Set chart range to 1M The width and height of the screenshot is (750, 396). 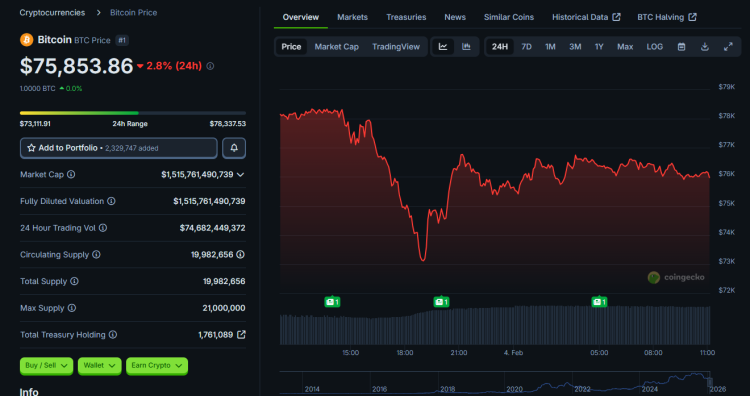click(551, 46)
